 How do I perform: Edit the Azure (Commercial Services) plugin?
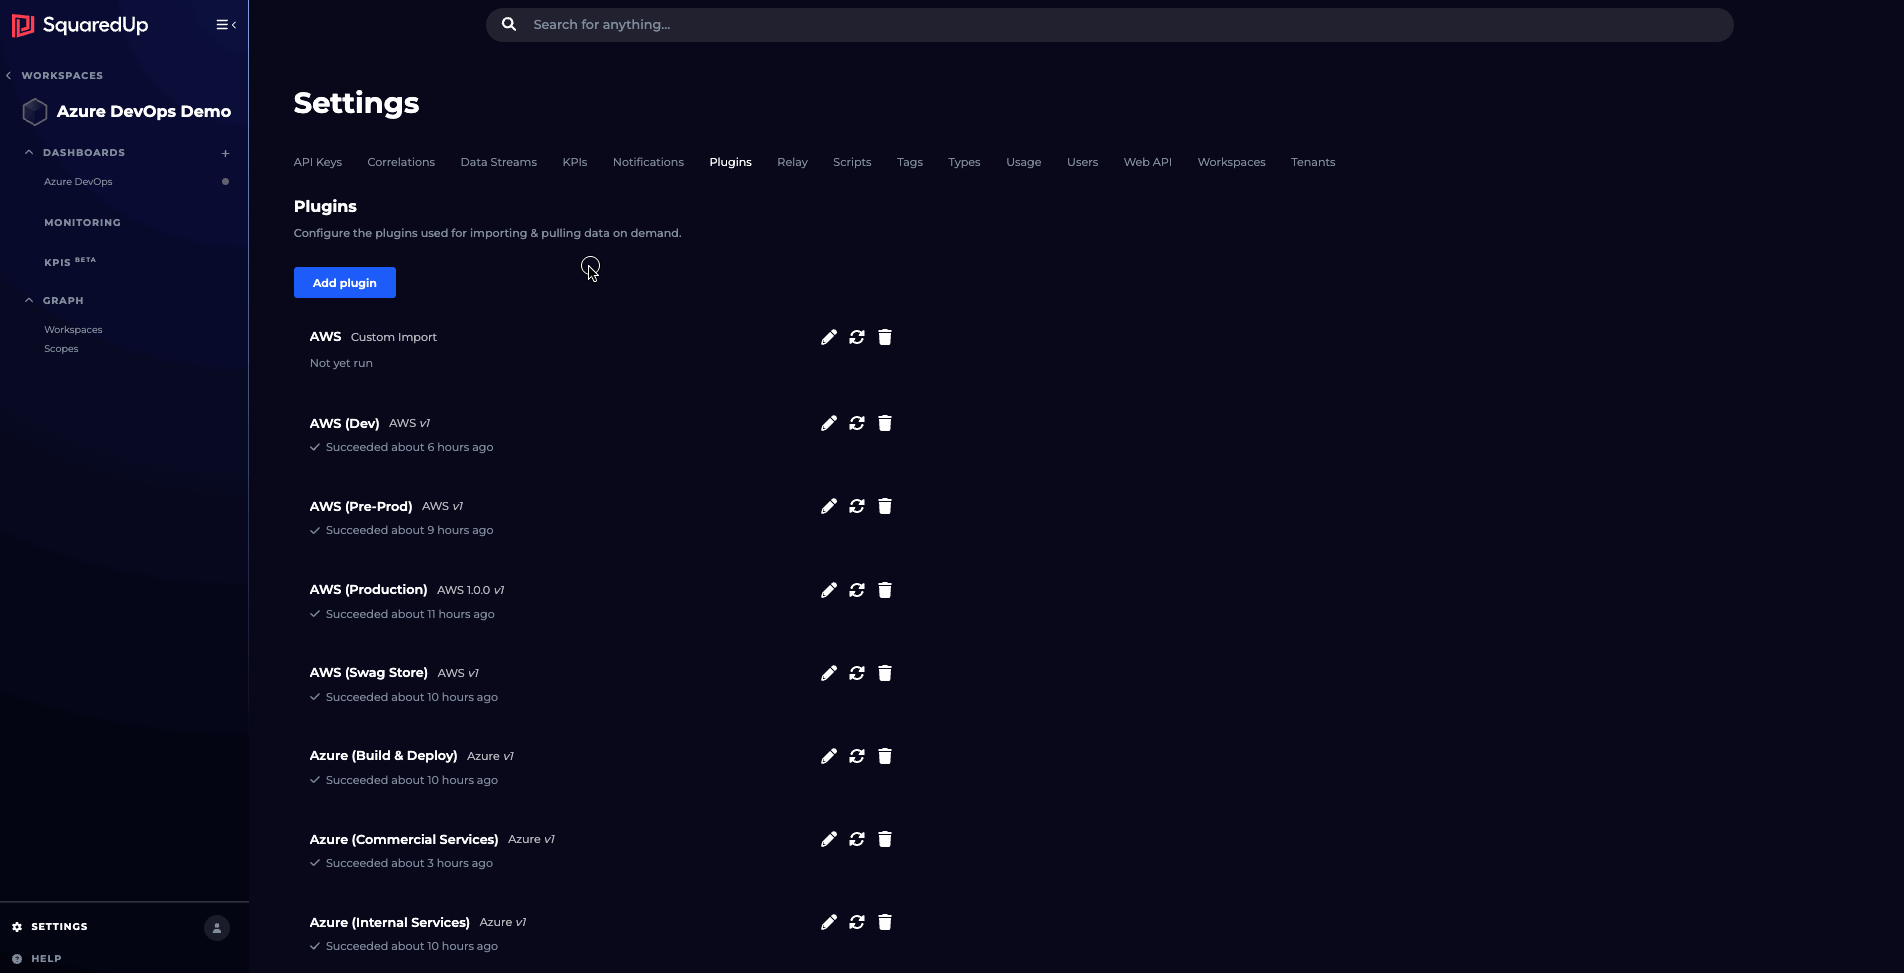(828, 839)
